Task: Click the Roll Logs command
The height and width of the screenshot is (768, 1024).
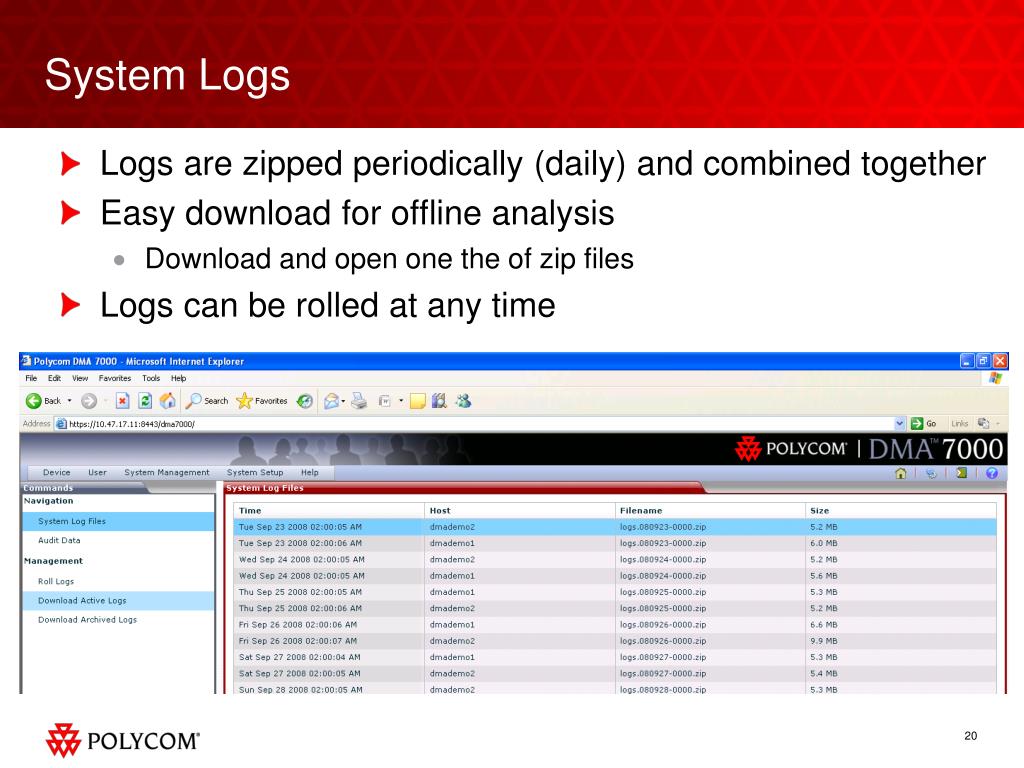Action: point(56,581)
